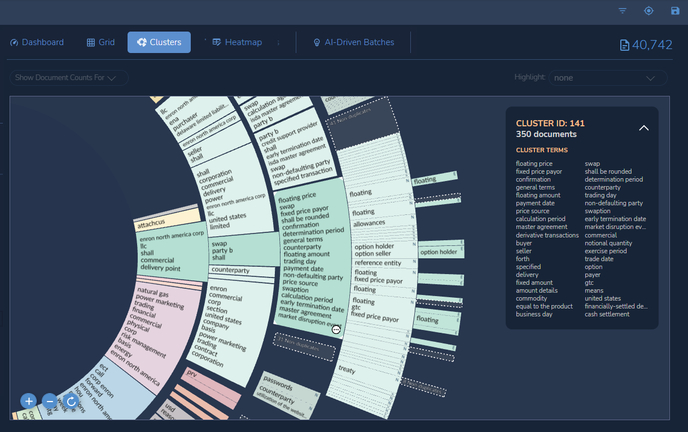Image resolution: width=688 pixels, height=432 pixels.
Task: Select the outer option holder segment
Action: coord(441,252)
